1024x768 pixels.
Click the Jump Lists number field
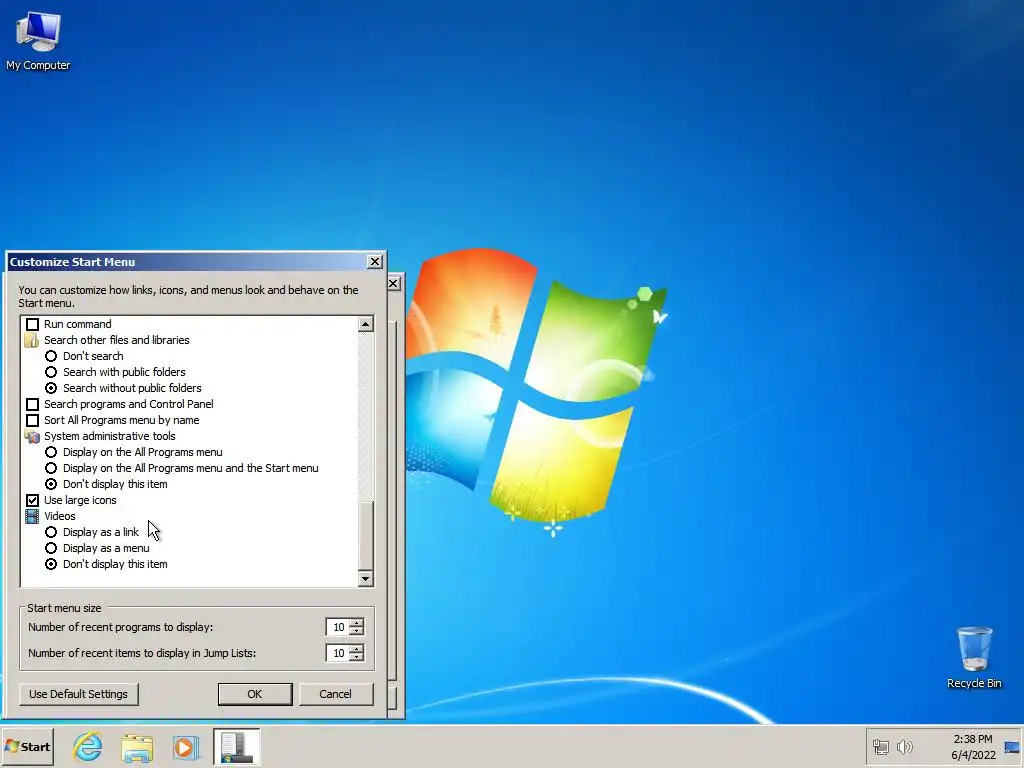(x=338, y=653)
